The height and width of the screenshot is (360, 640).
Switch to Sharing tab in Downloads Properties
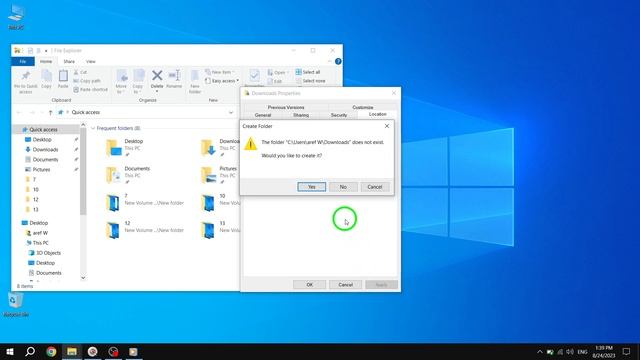(x=301, y=115)
